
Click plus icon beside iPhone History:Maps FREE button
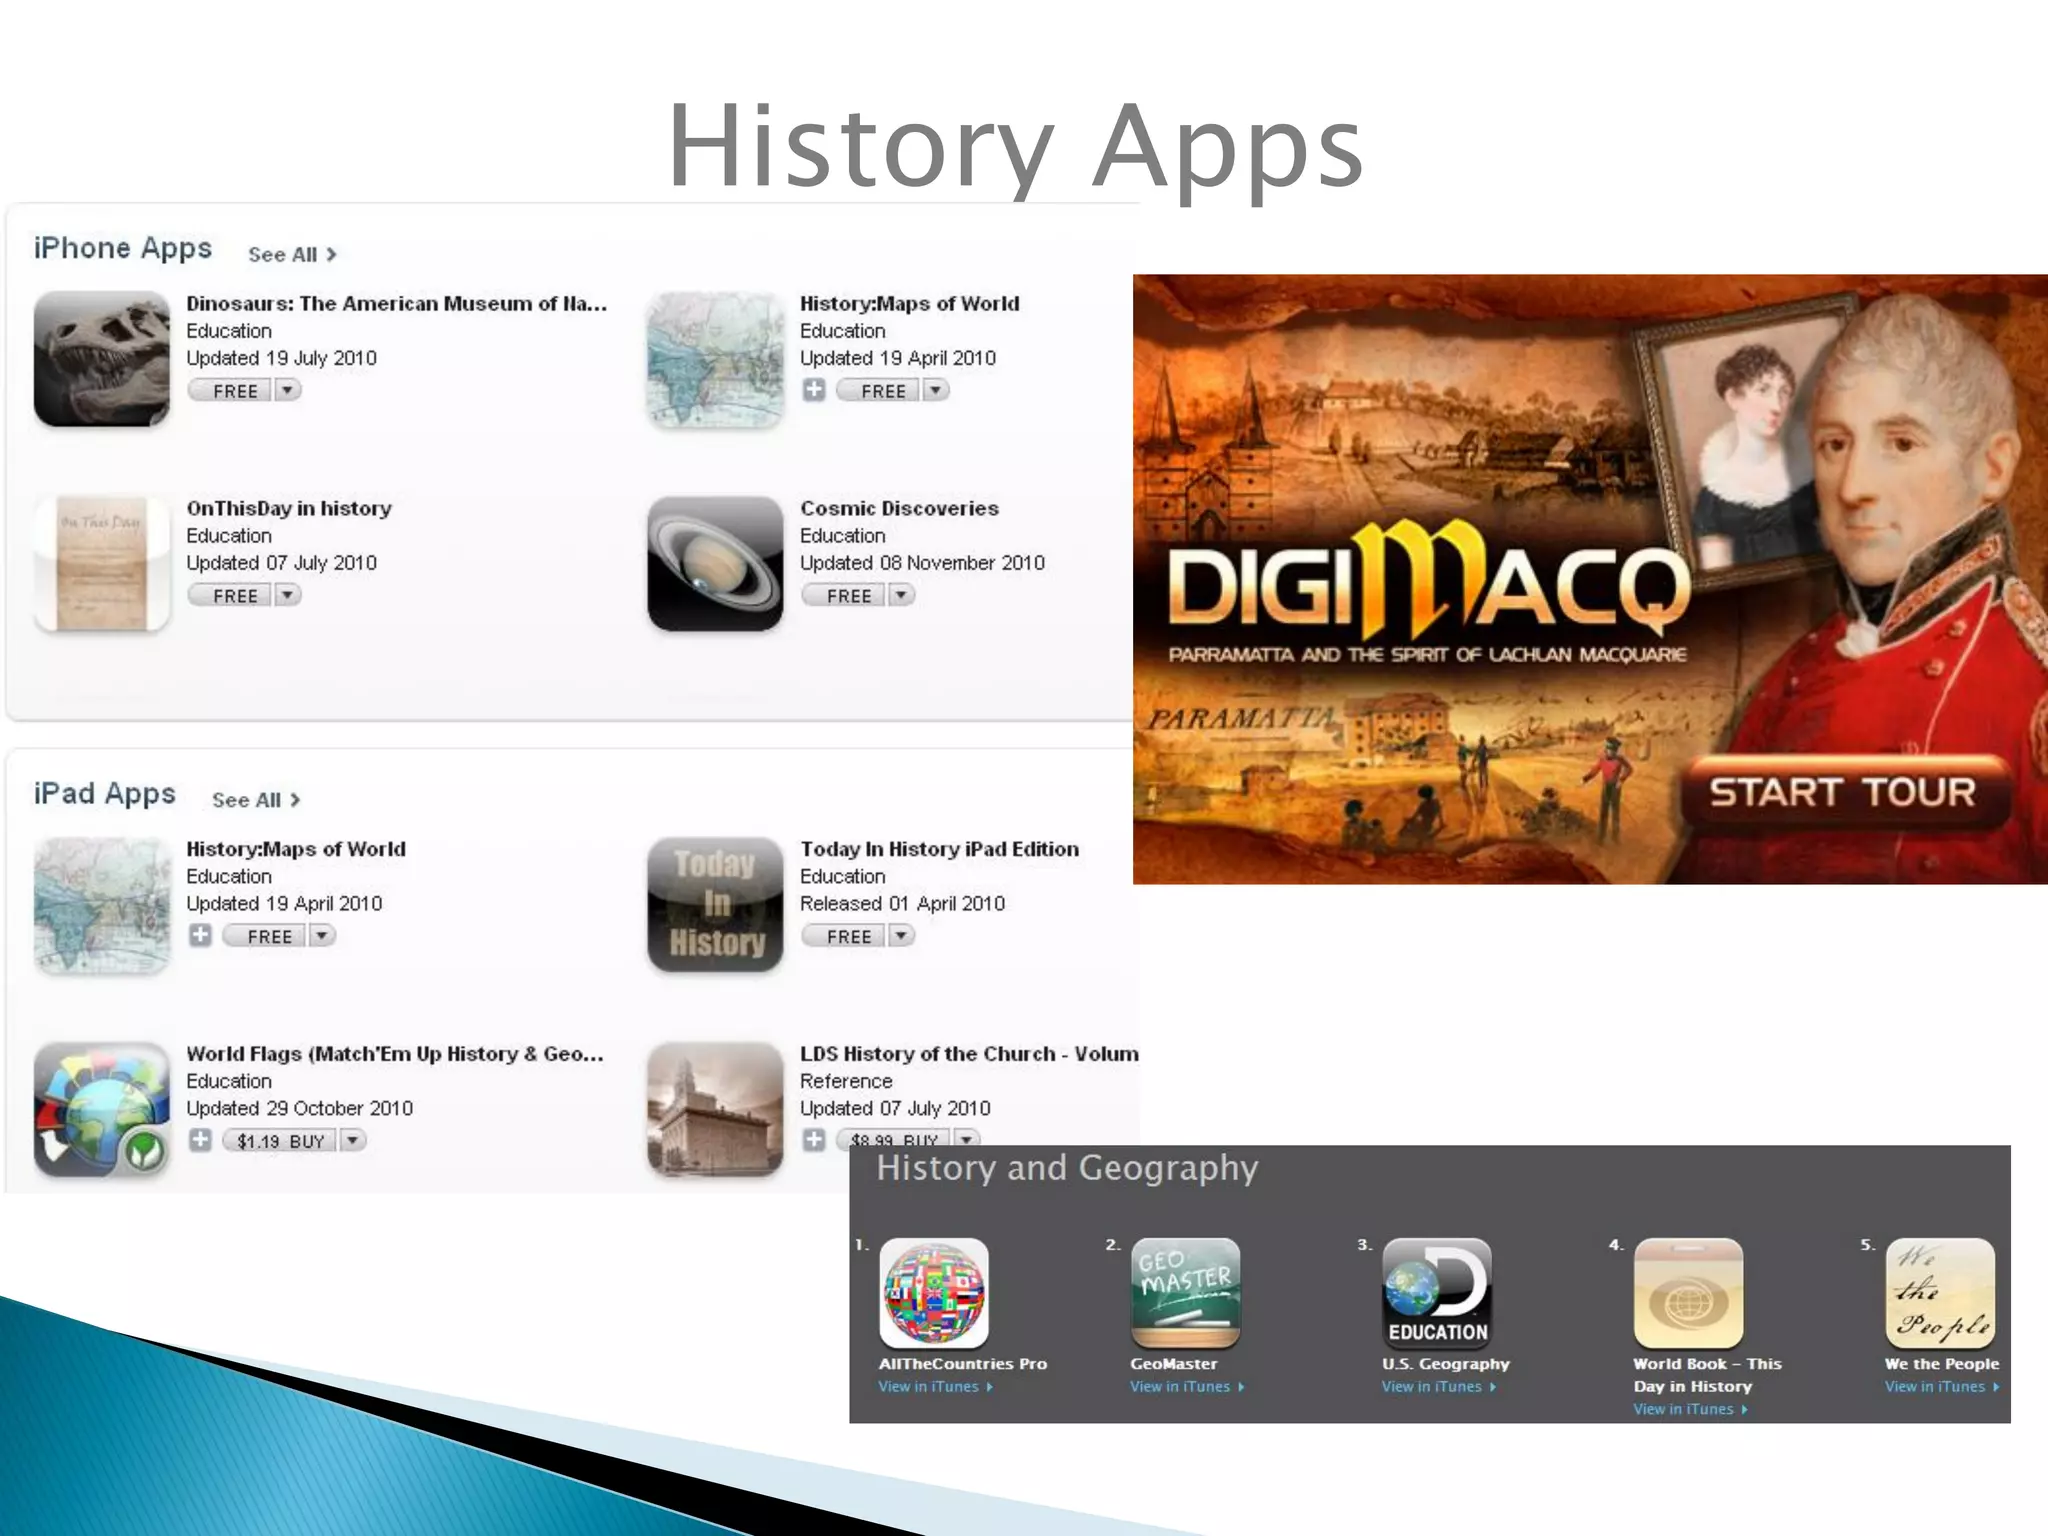[814, 390]
